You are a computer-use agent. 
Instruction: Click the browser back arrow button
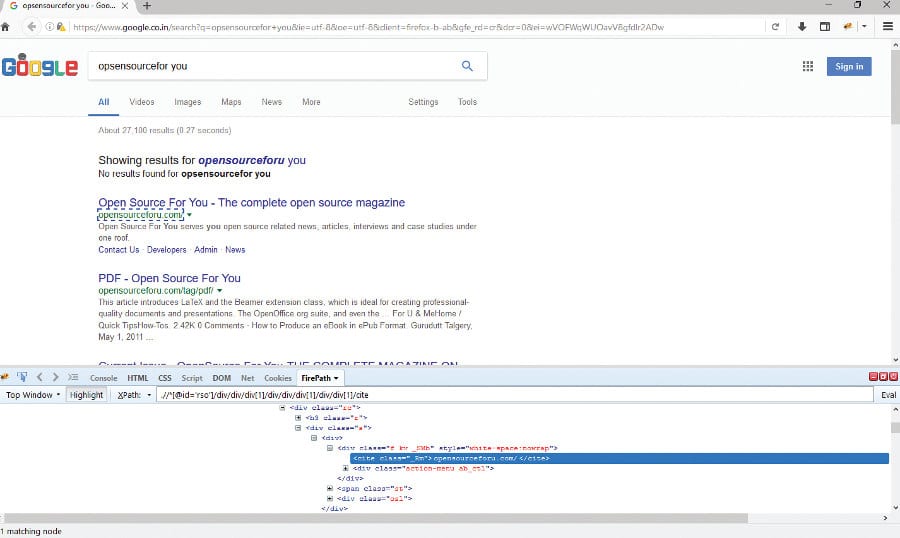click(x=31, y=26)
